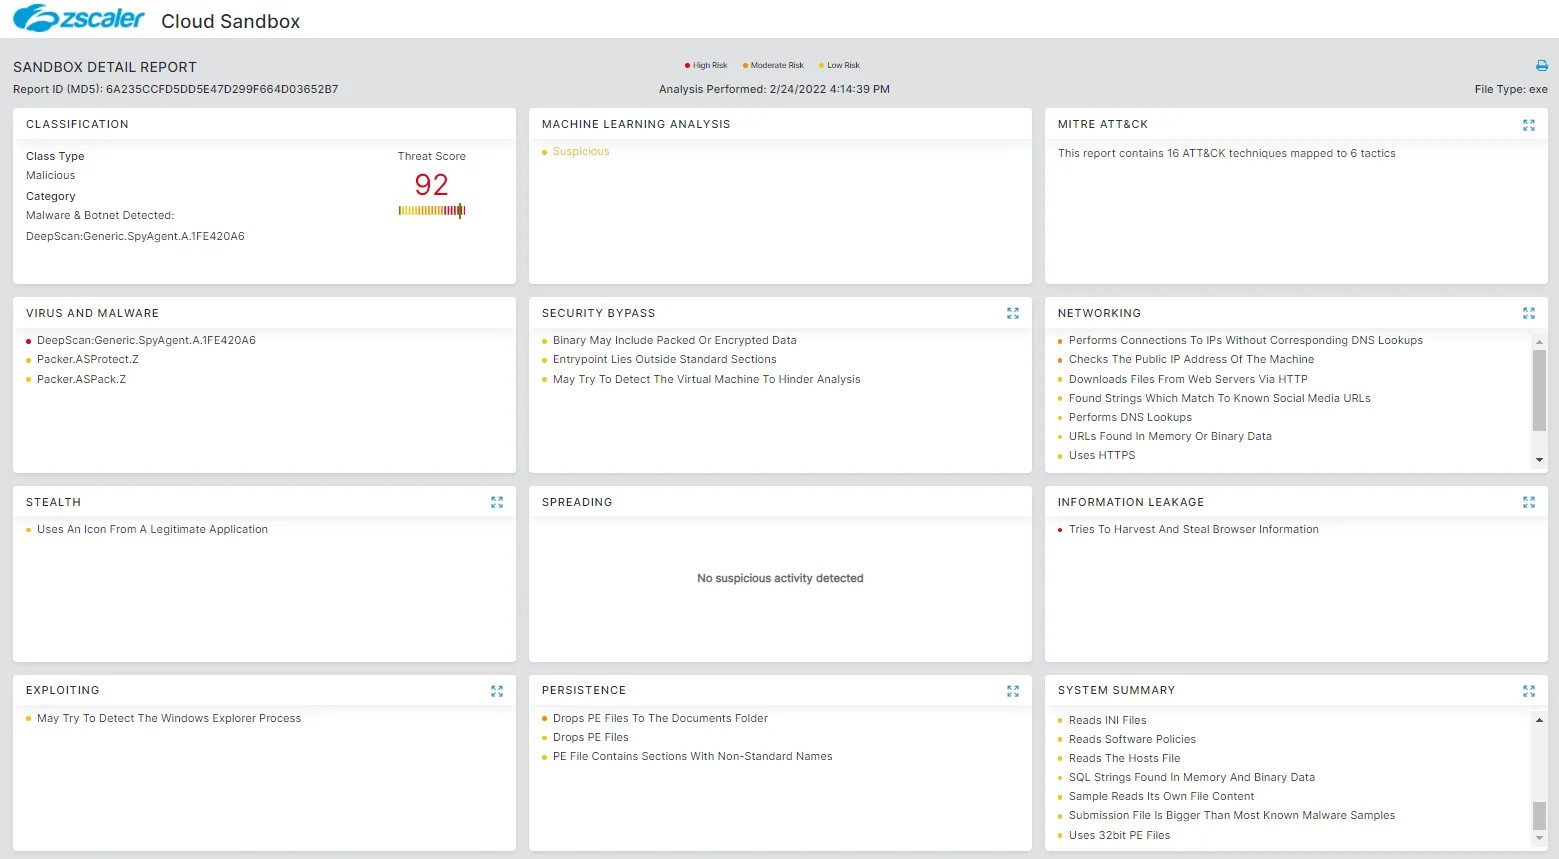Click System Summary scroll up arrow

pos(1539,720)
